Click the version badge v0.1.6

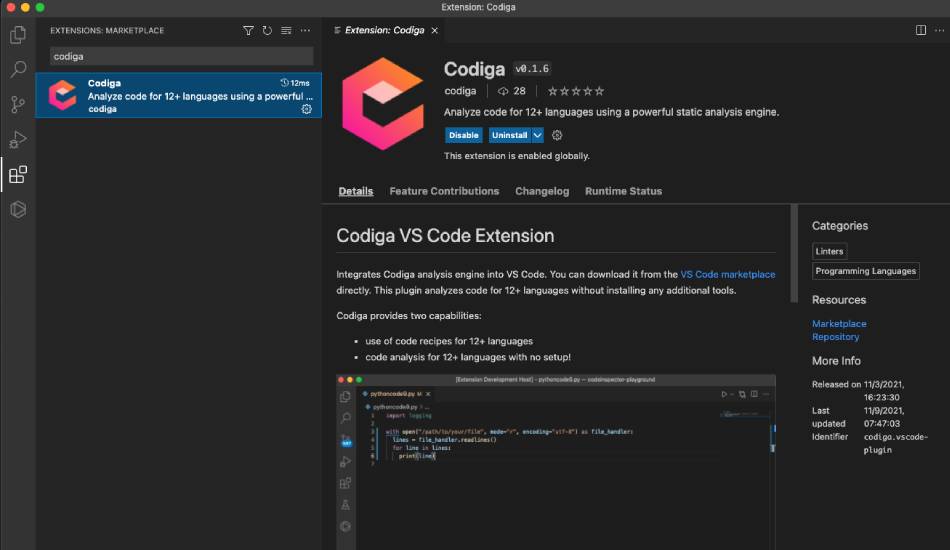point(532,69)
